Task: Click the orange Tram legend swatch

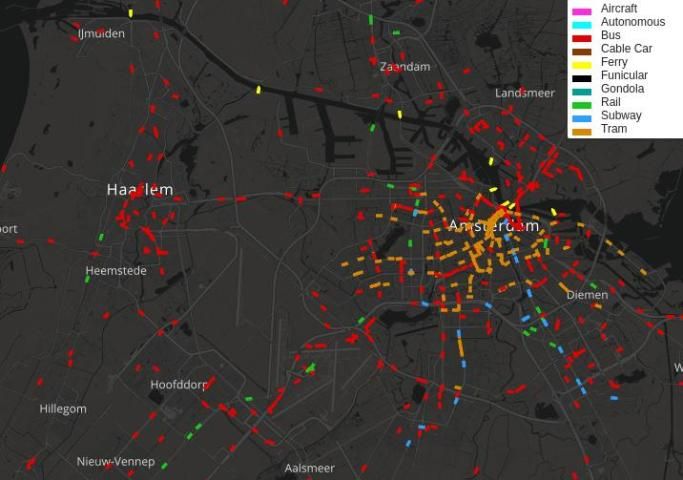Action: [582, 132]
